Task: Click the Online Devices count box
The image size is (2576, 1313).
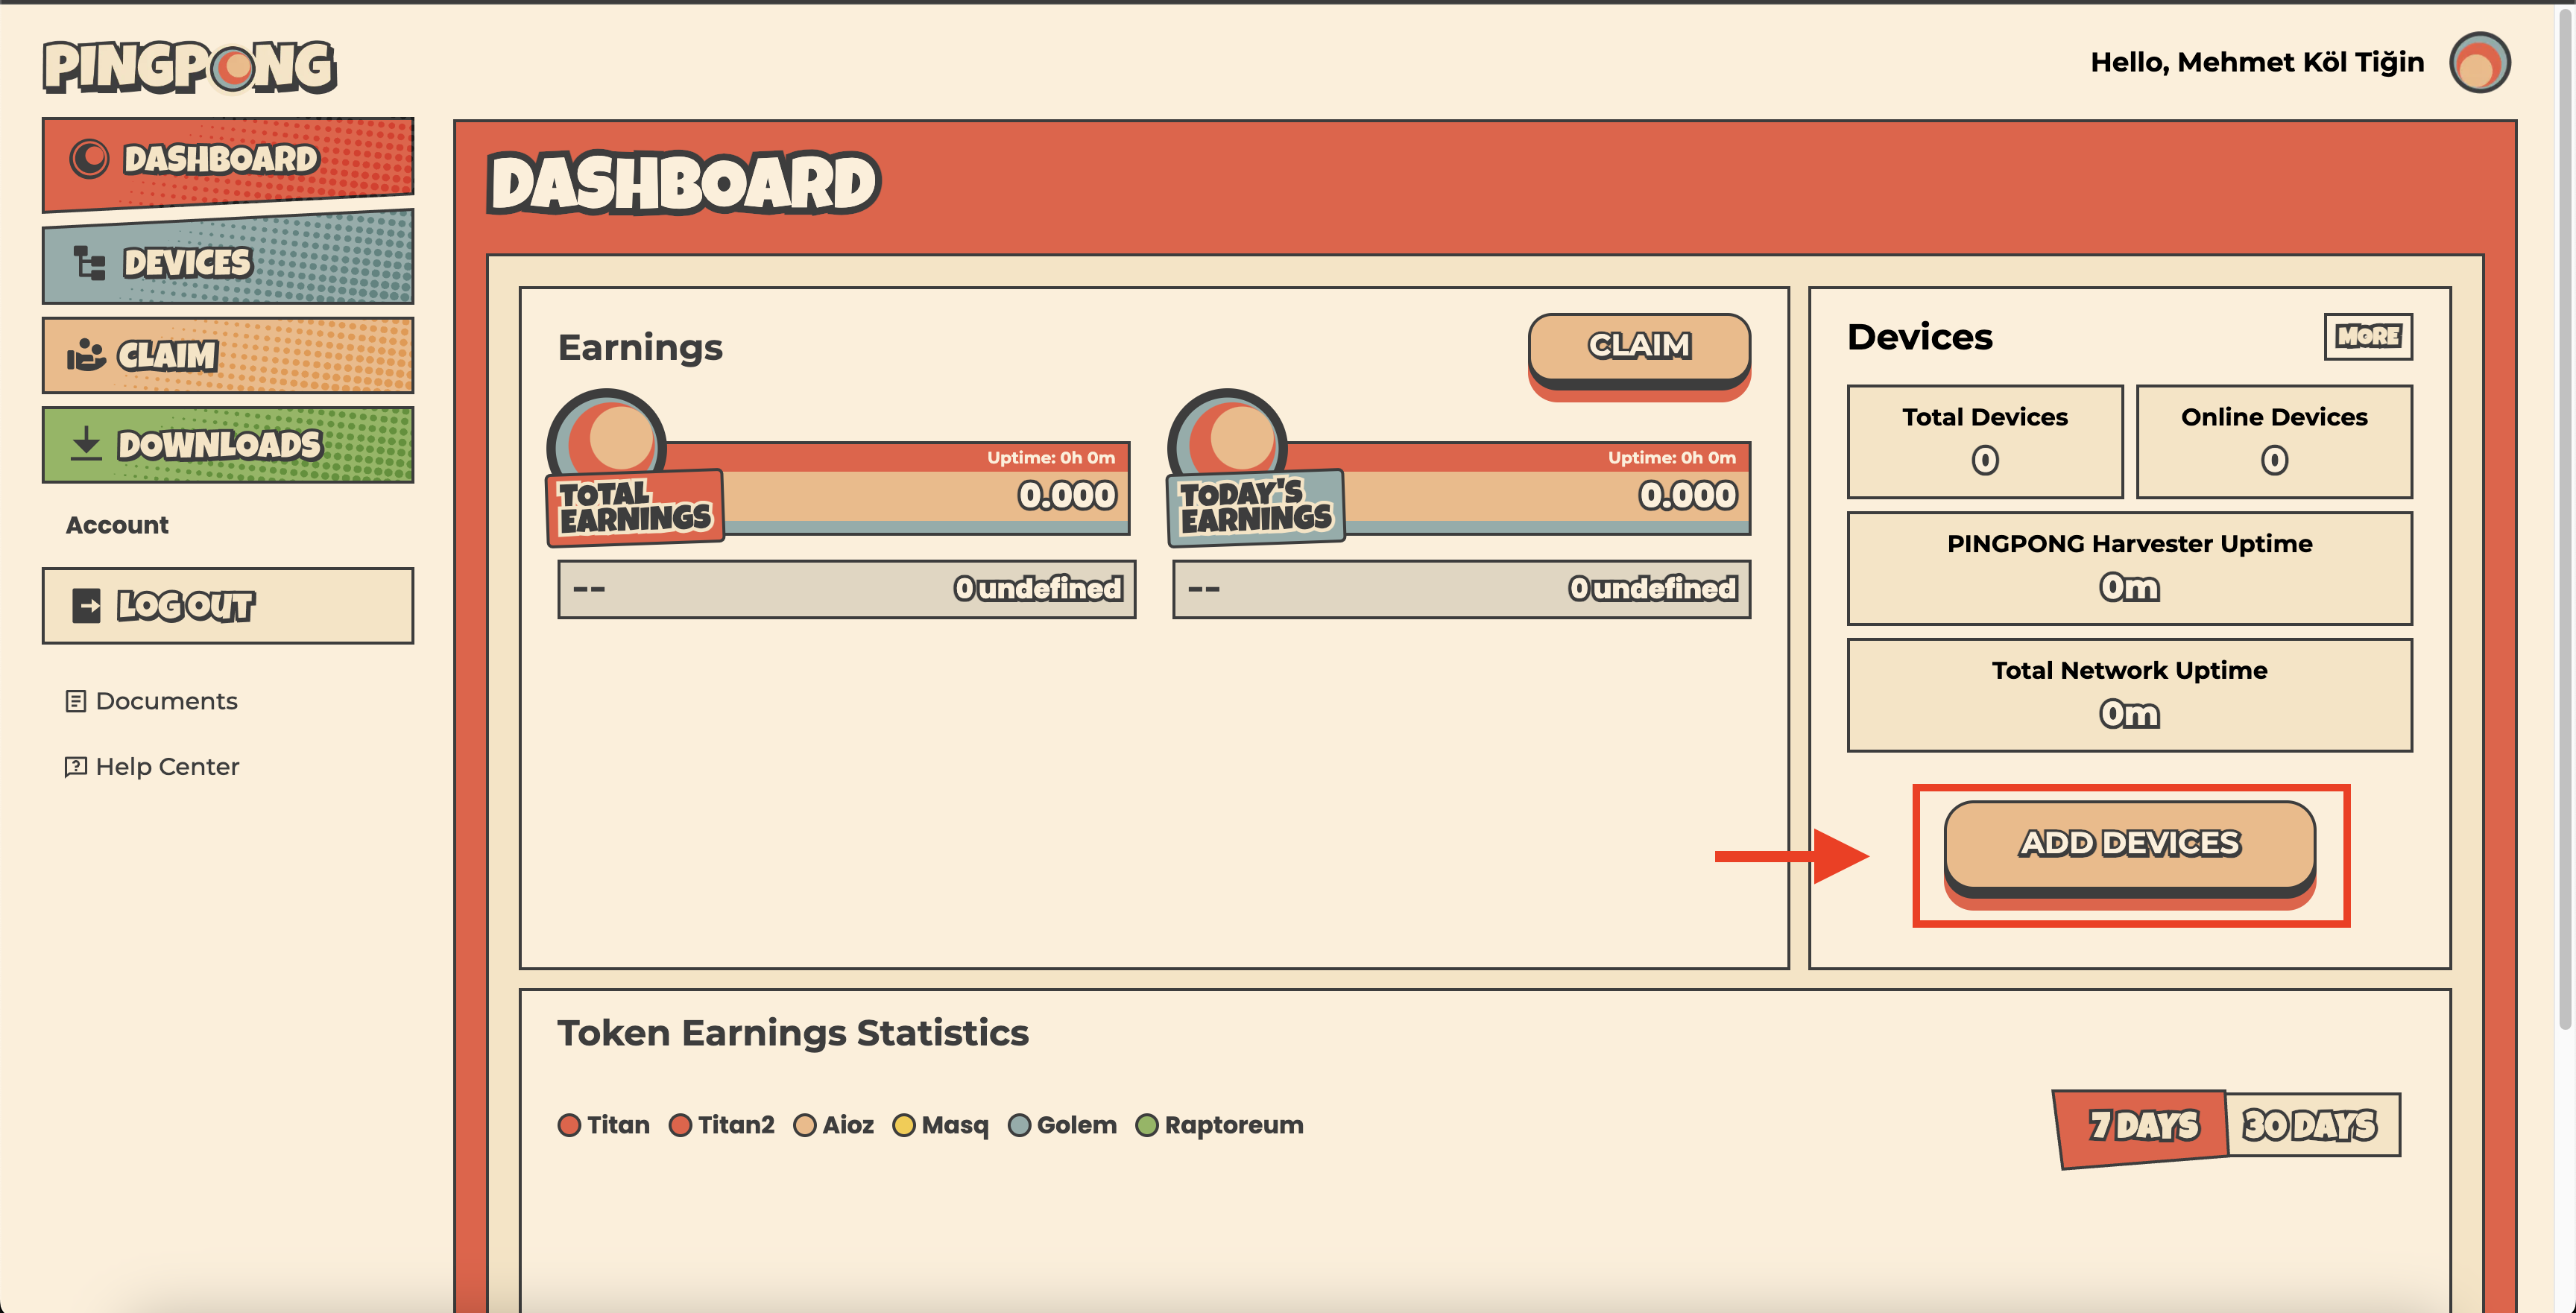Action: 2274,441
